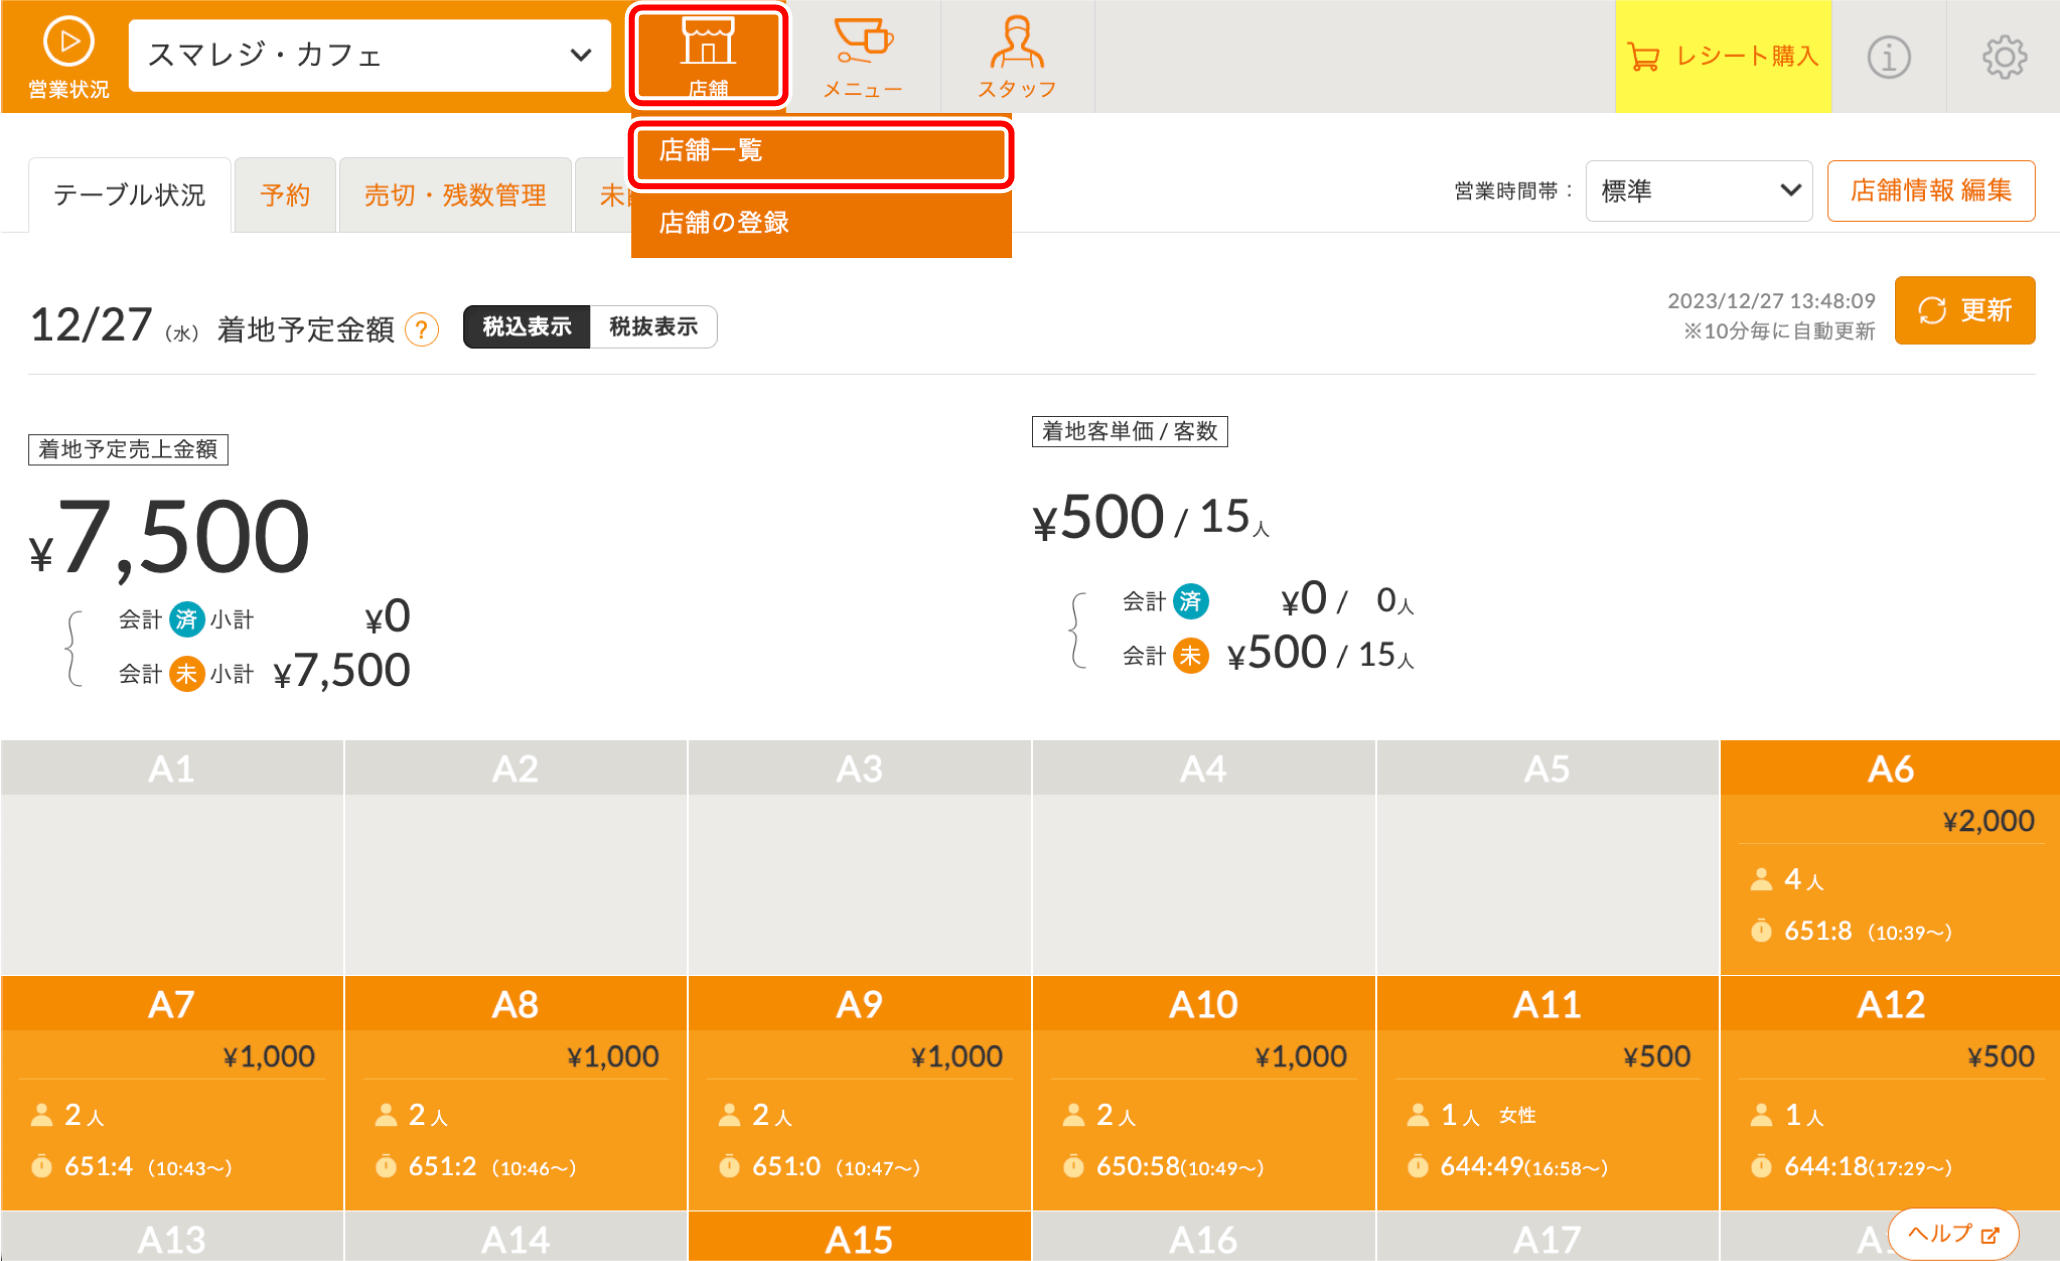
Task: Open the info circle icon
Action: pyautogui.click(x=1888, y=57)
